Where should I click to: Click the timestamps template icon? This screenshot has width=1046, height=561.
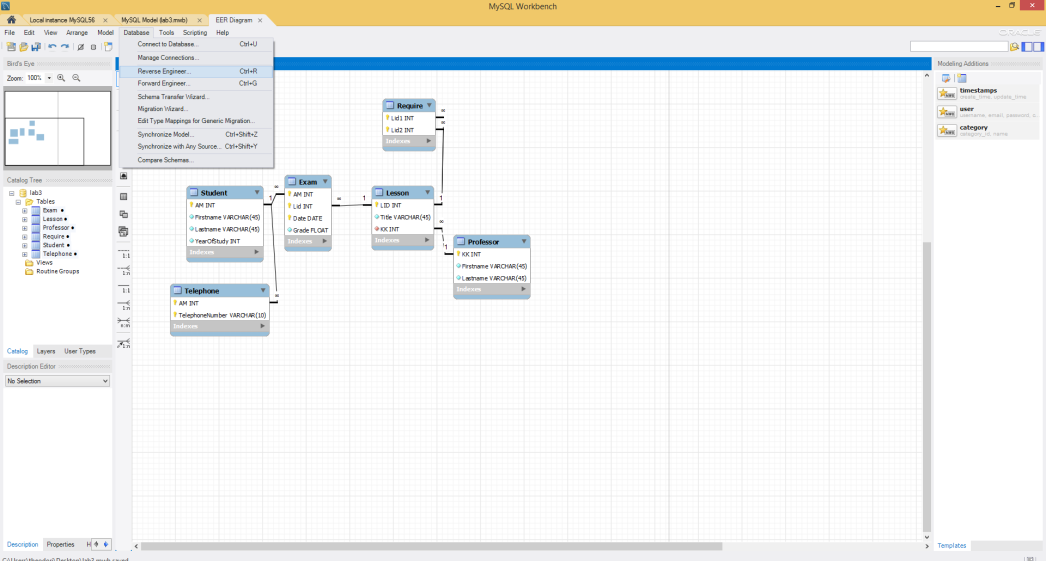coord(947,93)
